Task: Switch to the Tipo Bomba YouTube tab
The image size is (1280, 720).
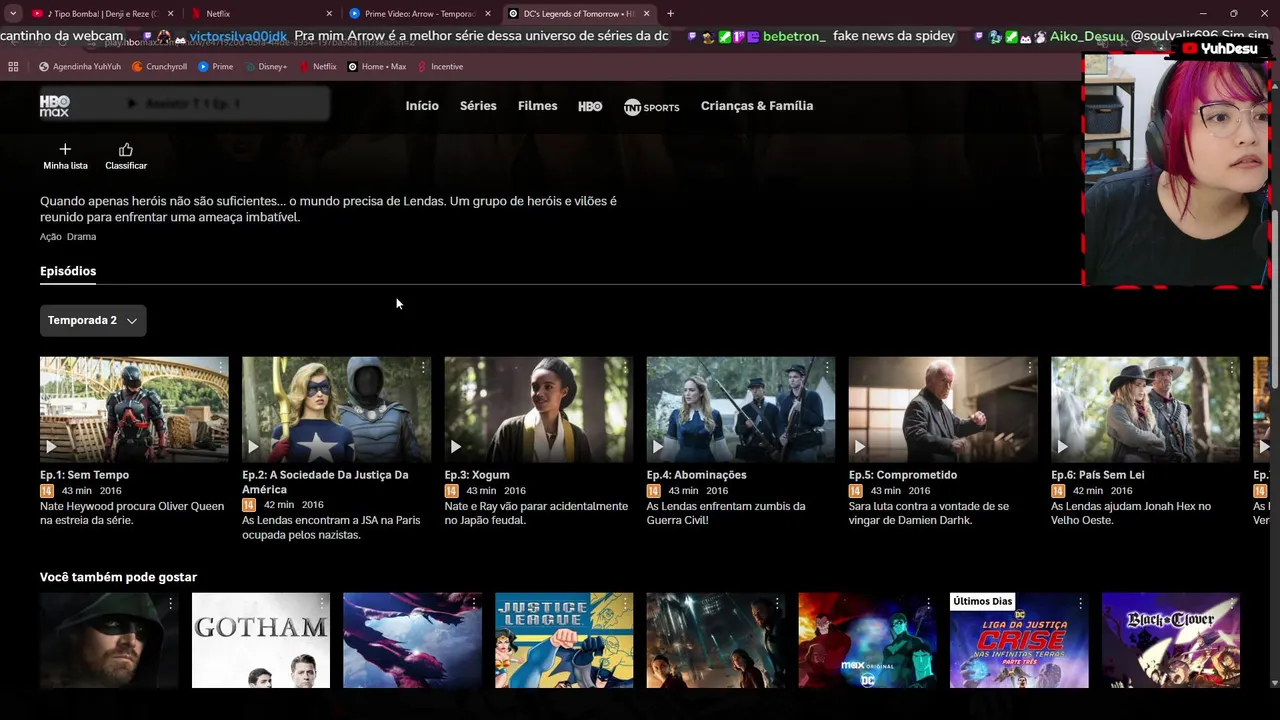Action: [103, 14]
